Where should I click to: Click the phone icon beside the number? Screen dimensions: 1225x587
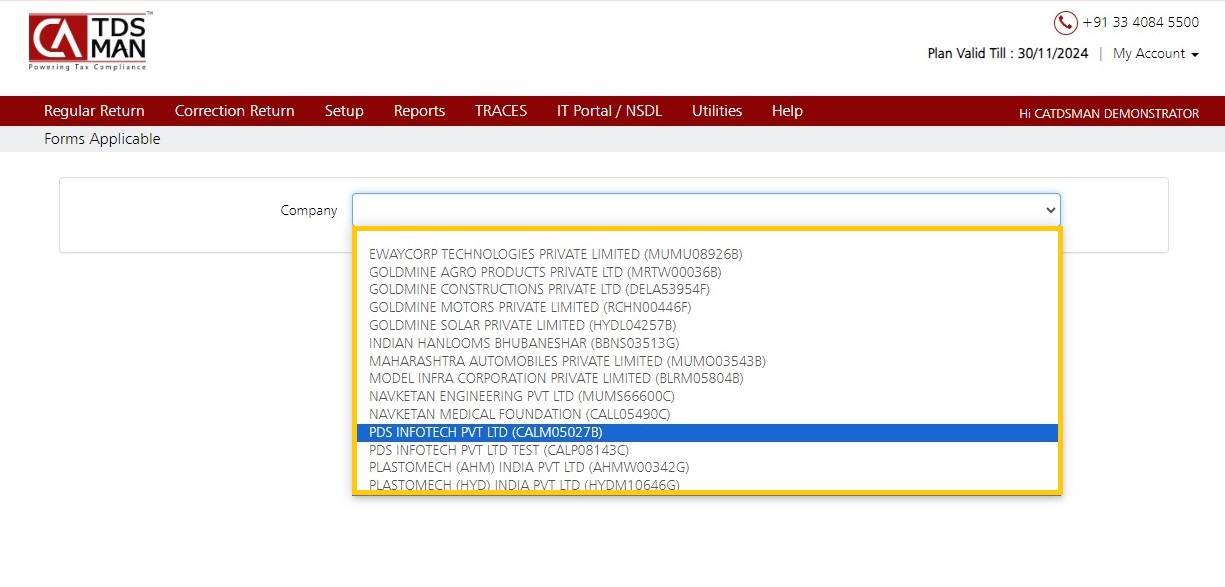point(1065,22)
